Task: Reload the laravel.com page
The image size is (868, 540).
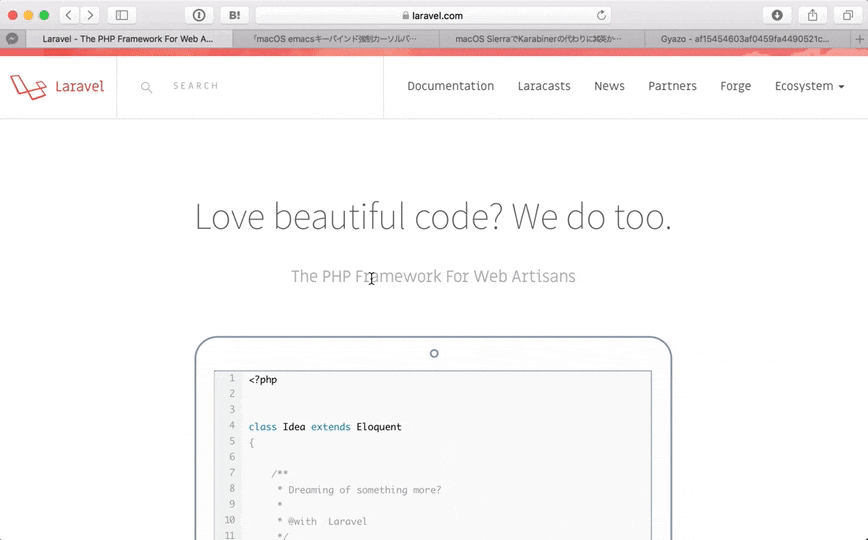Action: pyautogui.click(x=601, y=16)
